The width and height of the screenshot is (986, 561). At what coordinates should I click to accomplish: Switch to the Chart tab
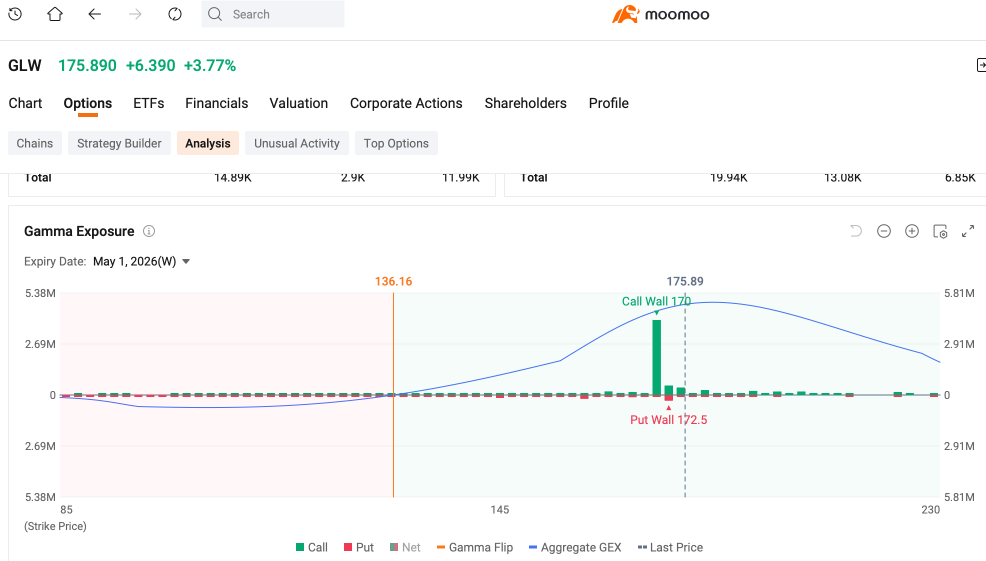[x=25, y=103]
